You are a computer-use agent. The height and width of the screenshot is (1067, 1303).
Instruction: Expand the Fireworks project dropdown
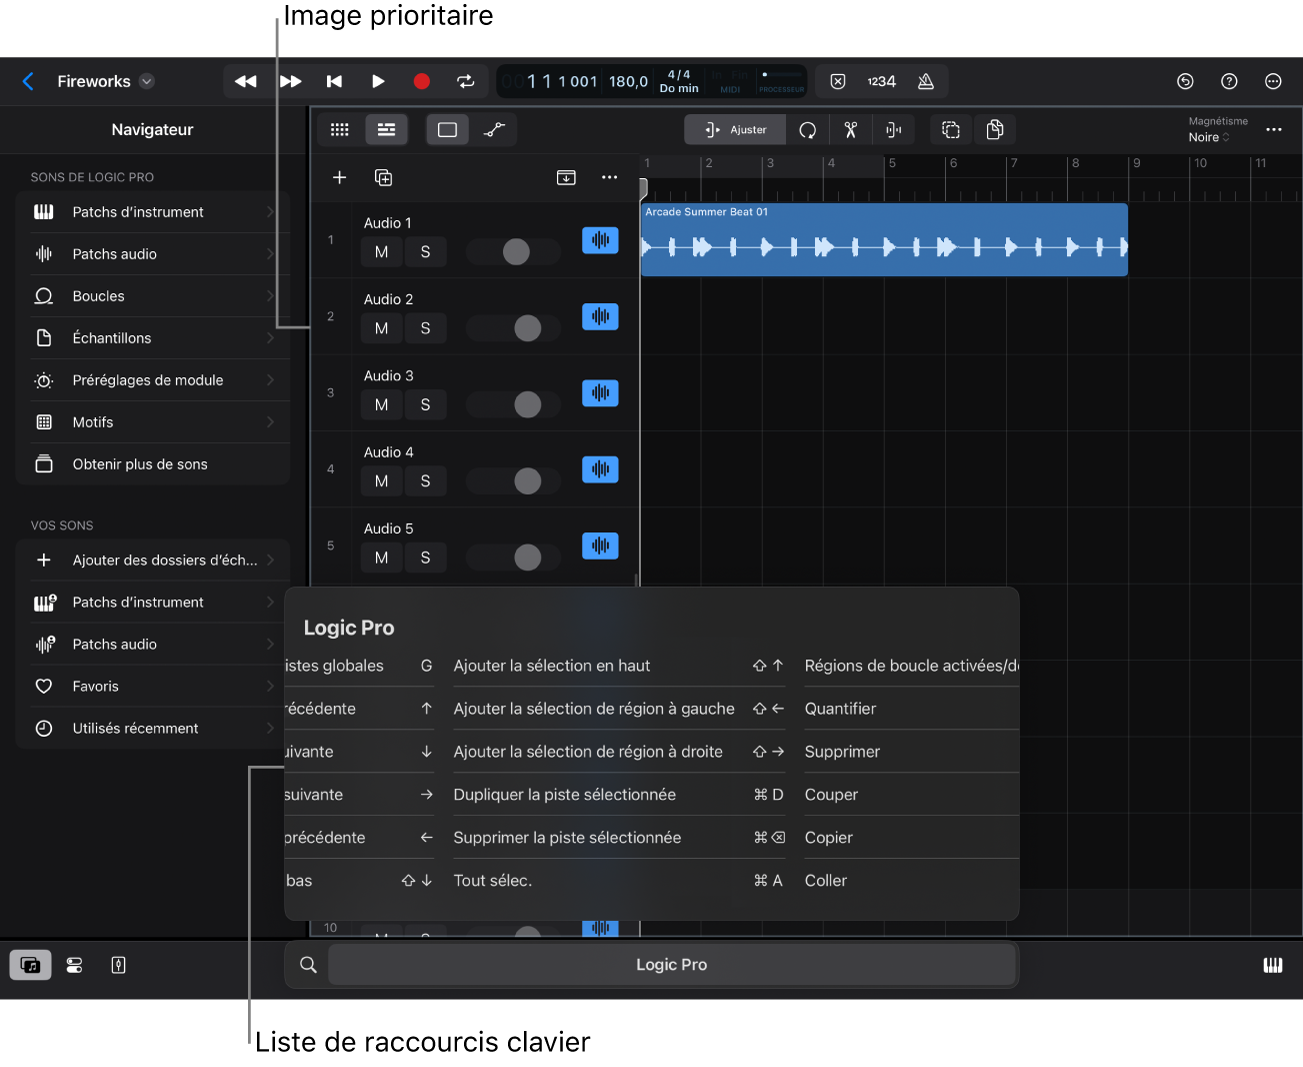click(x=147, y=82)
